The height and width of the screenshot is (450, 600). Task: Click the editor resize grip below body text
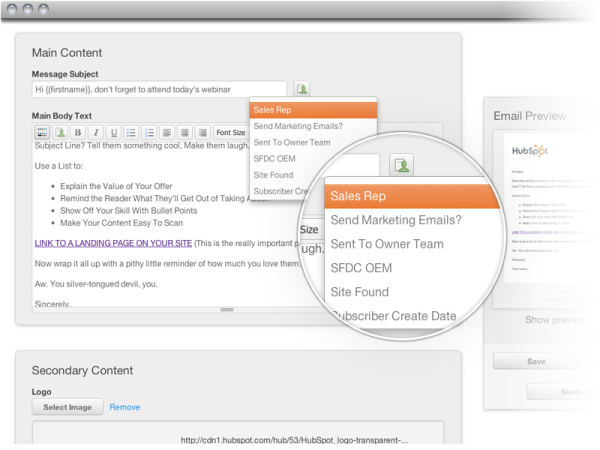[x=228, y=310]
